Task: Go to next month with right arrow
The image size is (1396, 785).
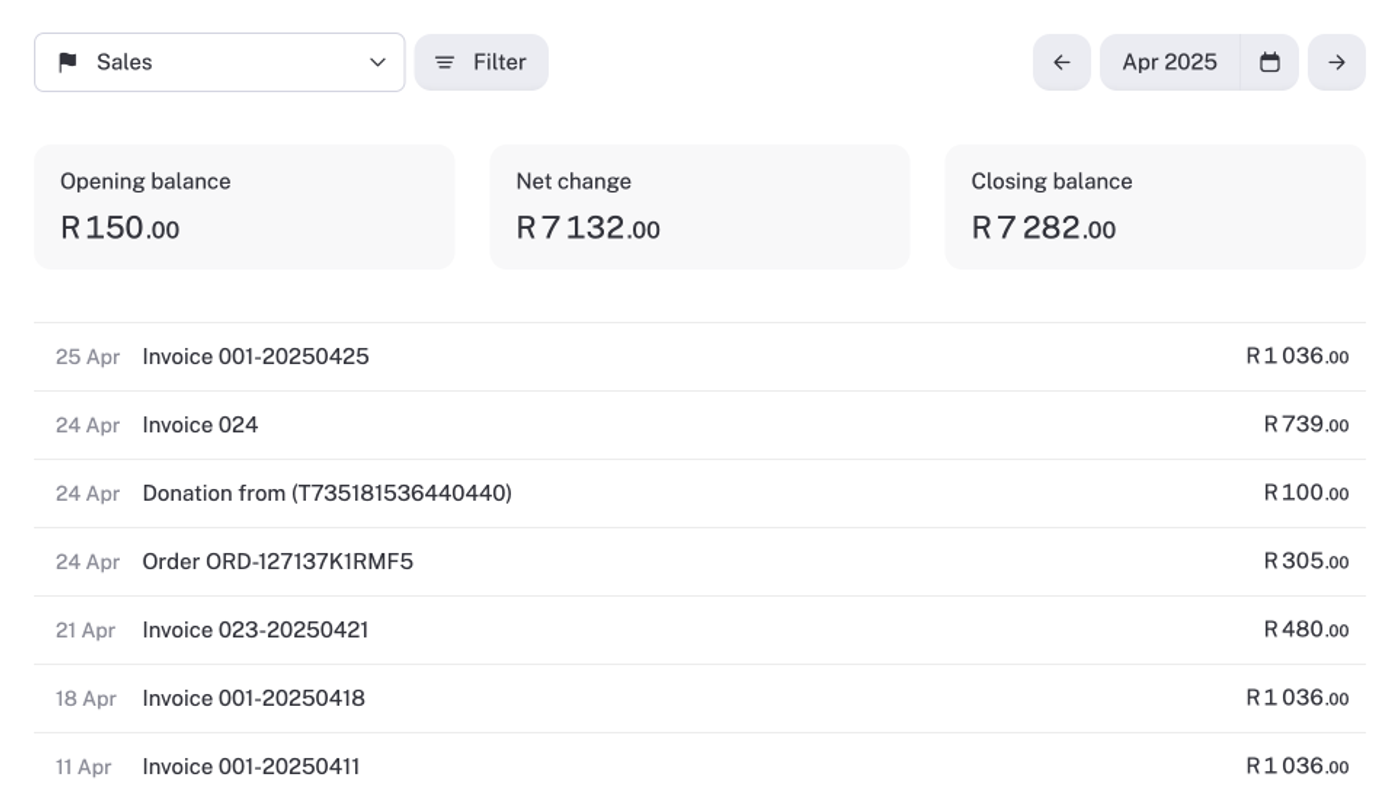Action: 1336,62
